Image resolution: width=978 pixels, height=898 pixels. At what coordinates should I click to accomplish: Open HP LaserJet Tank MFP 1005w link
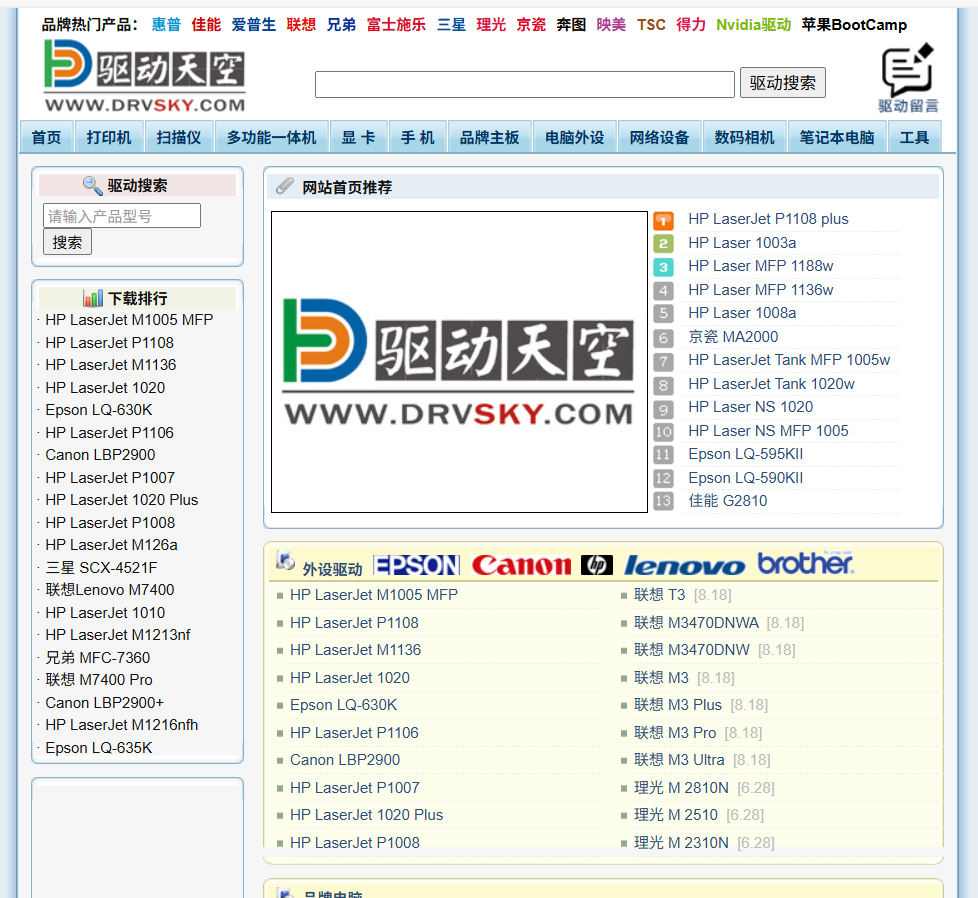[789, 360]
